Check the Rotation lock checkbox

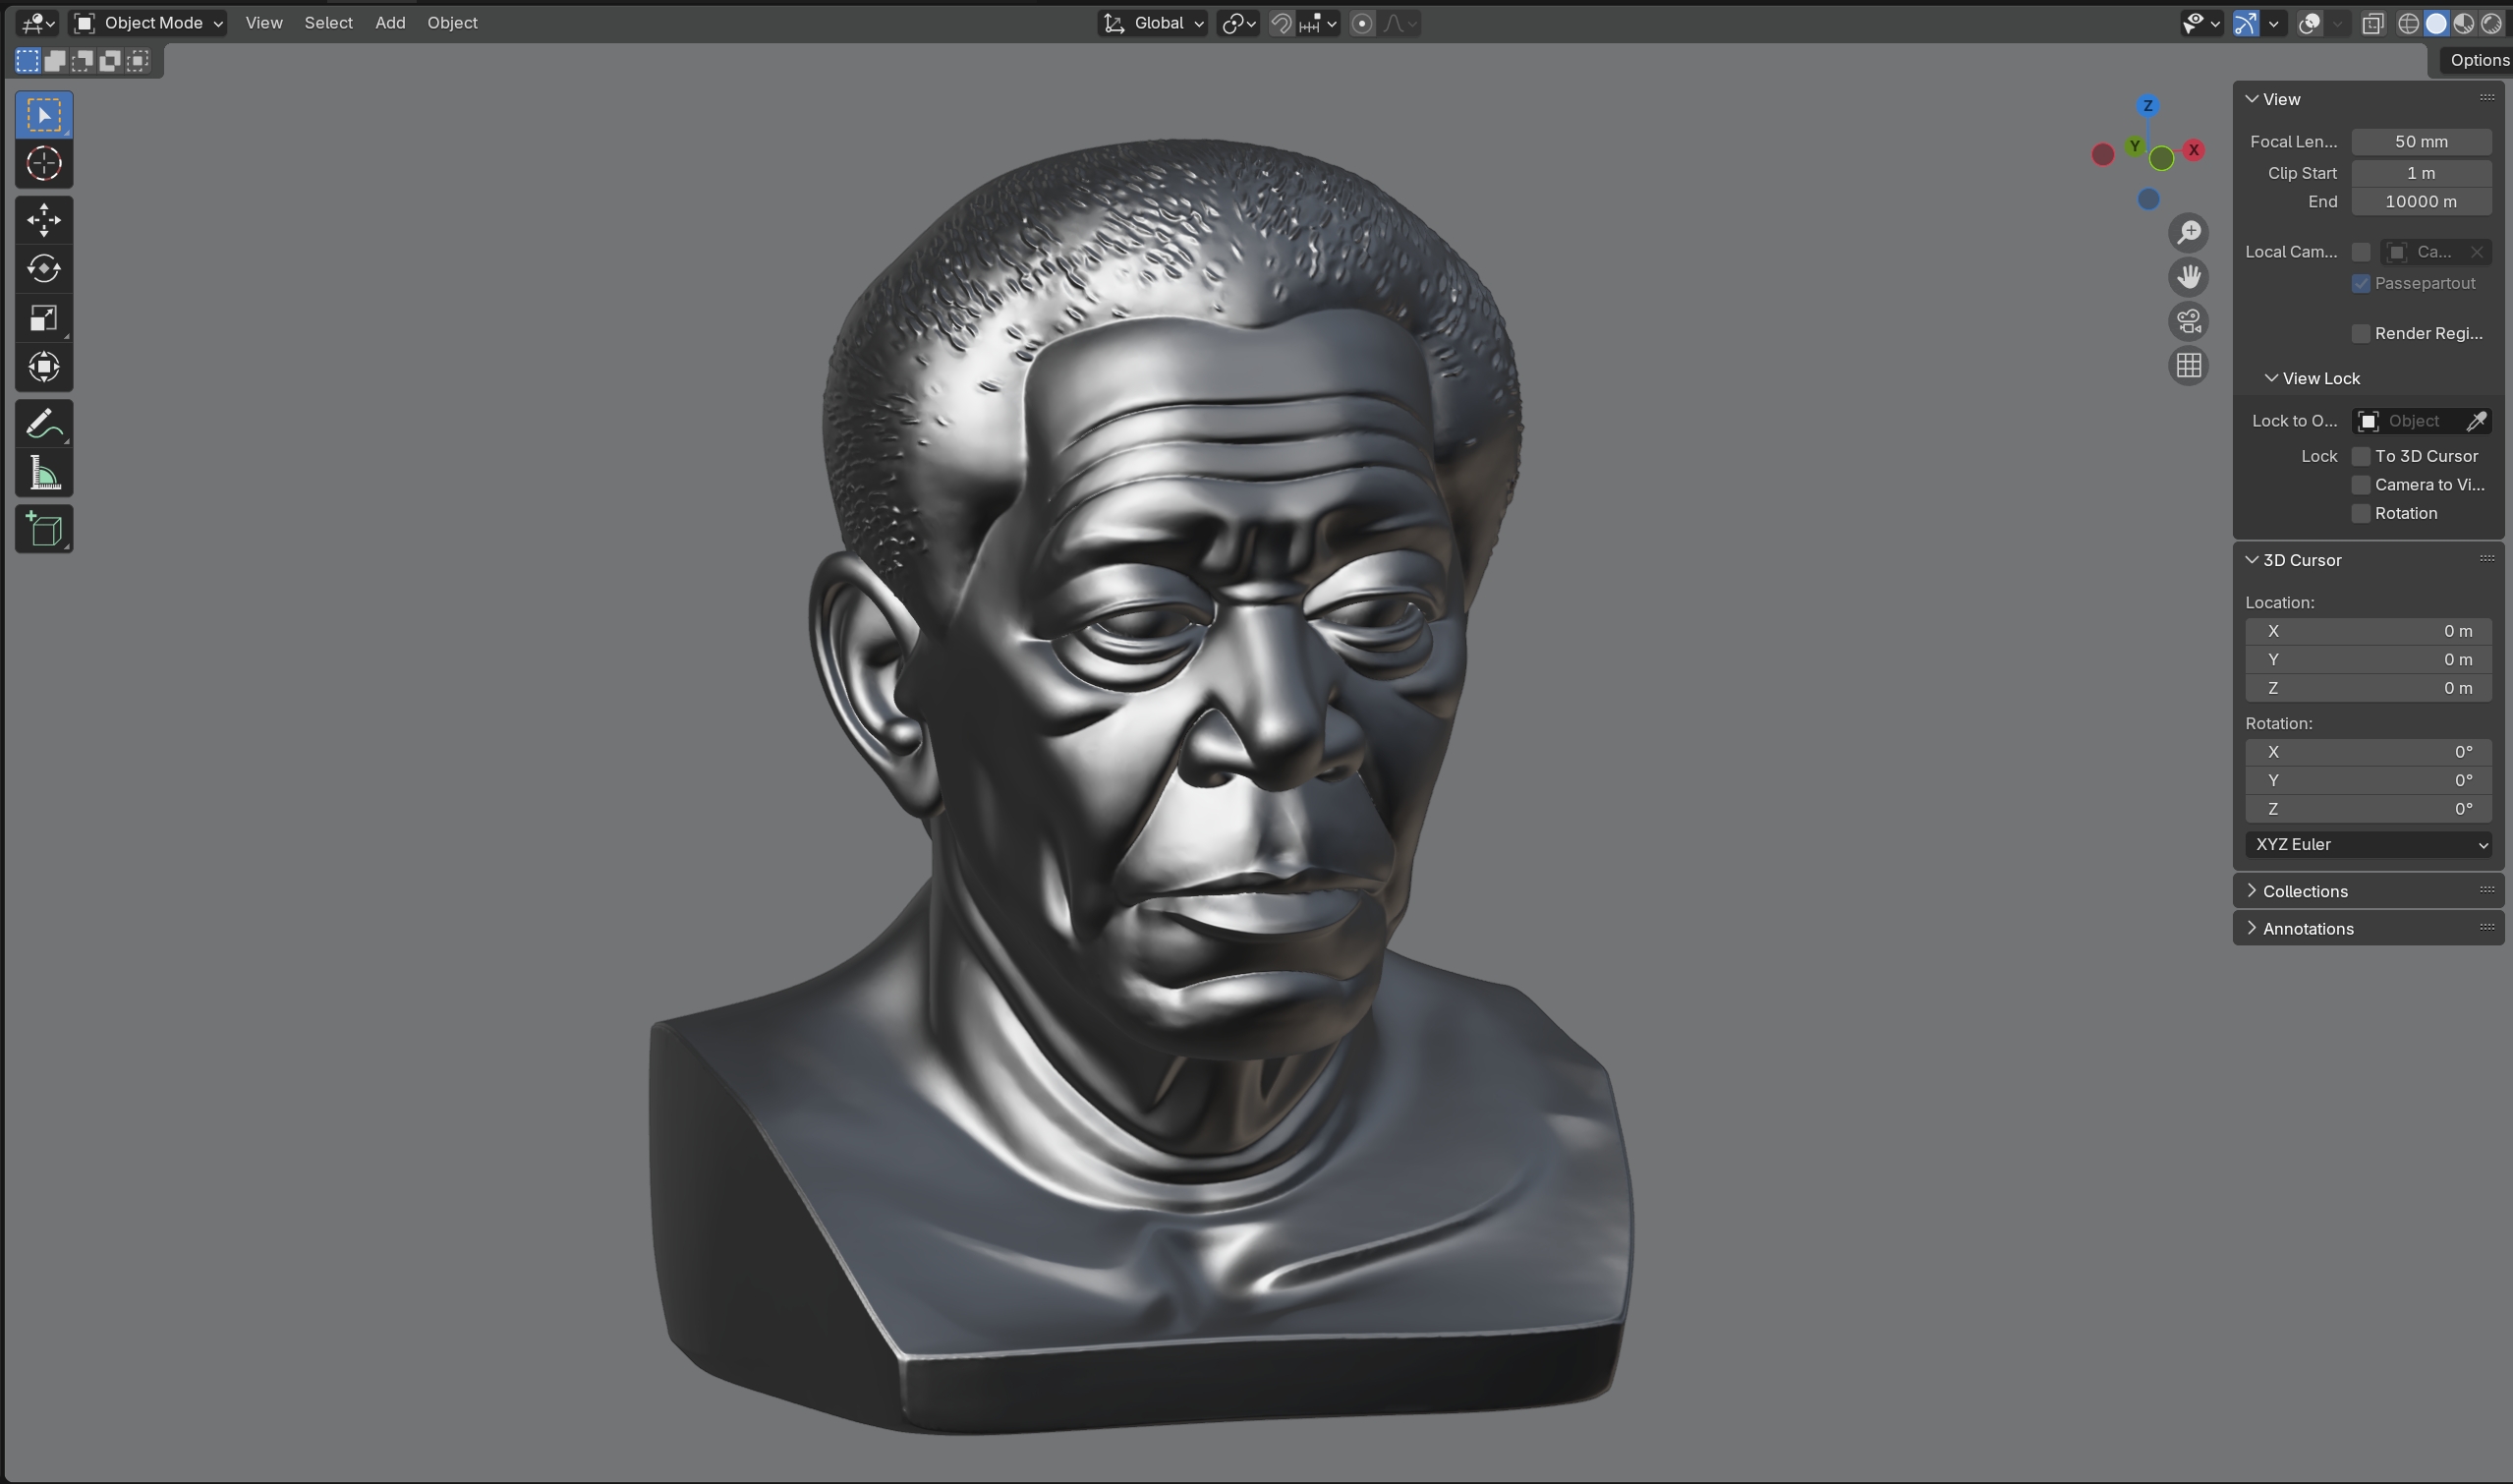coord(2360,514)
